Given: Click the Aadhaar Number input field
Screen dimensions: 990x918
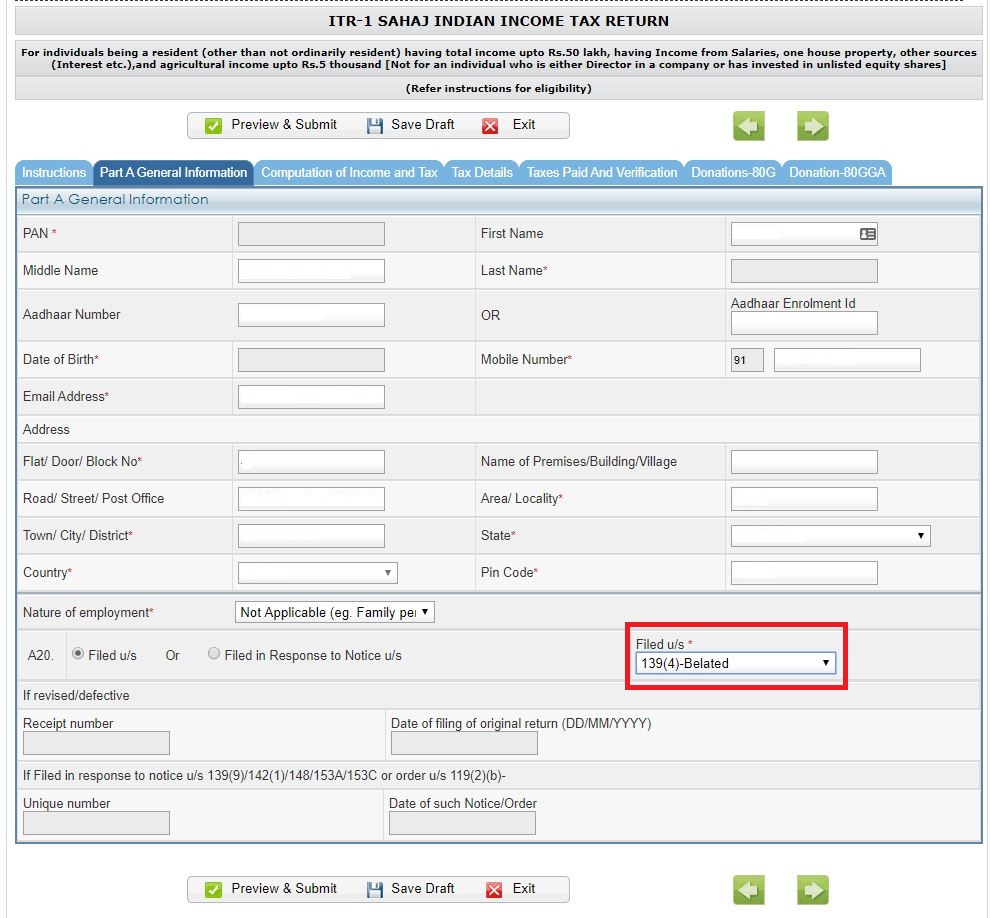Looking at the screenshot, I should click(x=310, y=314).
